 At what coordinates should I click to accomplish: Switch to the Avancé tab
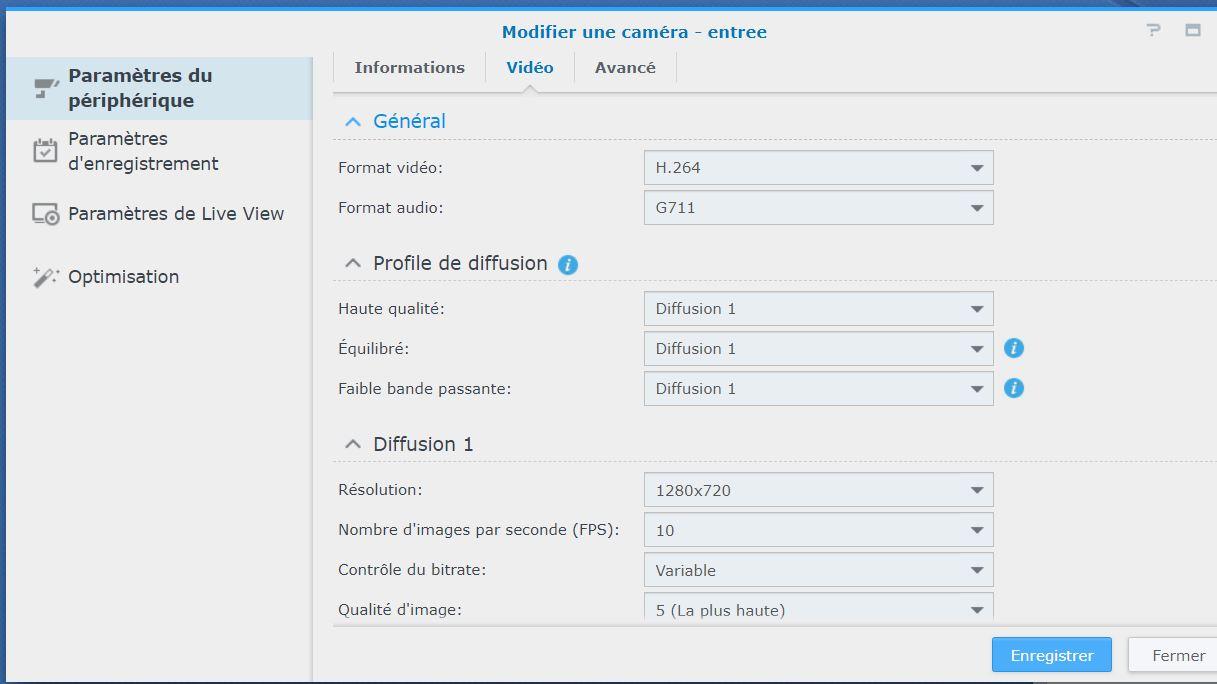click(625, 68)
